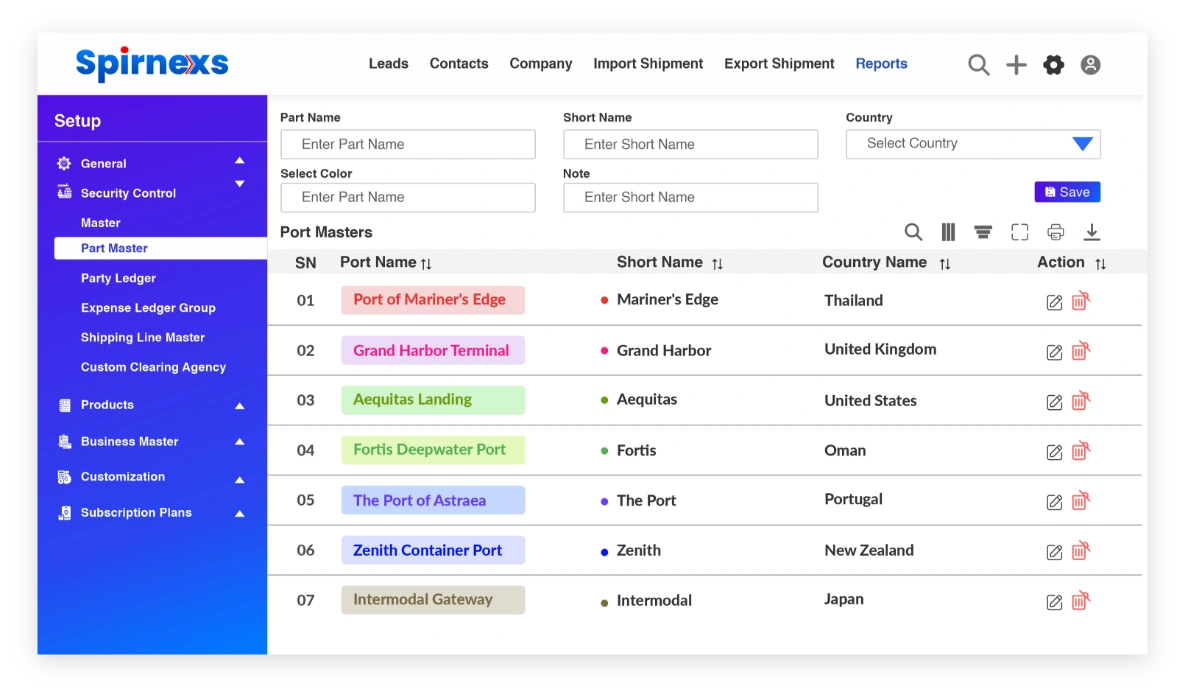1185x697 pixels.
Task: Click the search icon in top header
Action: tap(978, 65)
